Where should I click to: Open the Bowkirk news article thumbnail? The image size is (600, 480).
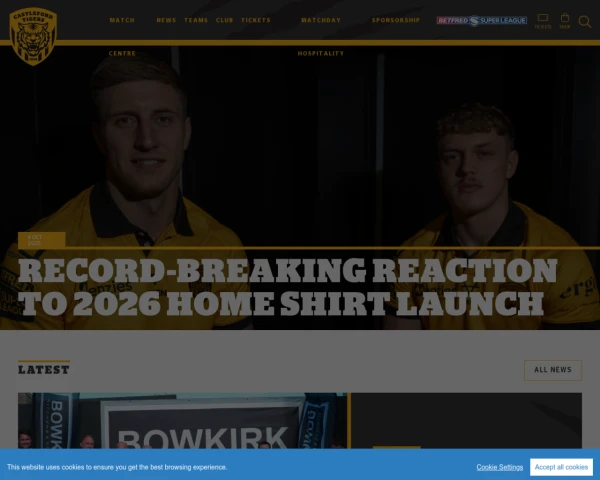pos(183,421)
